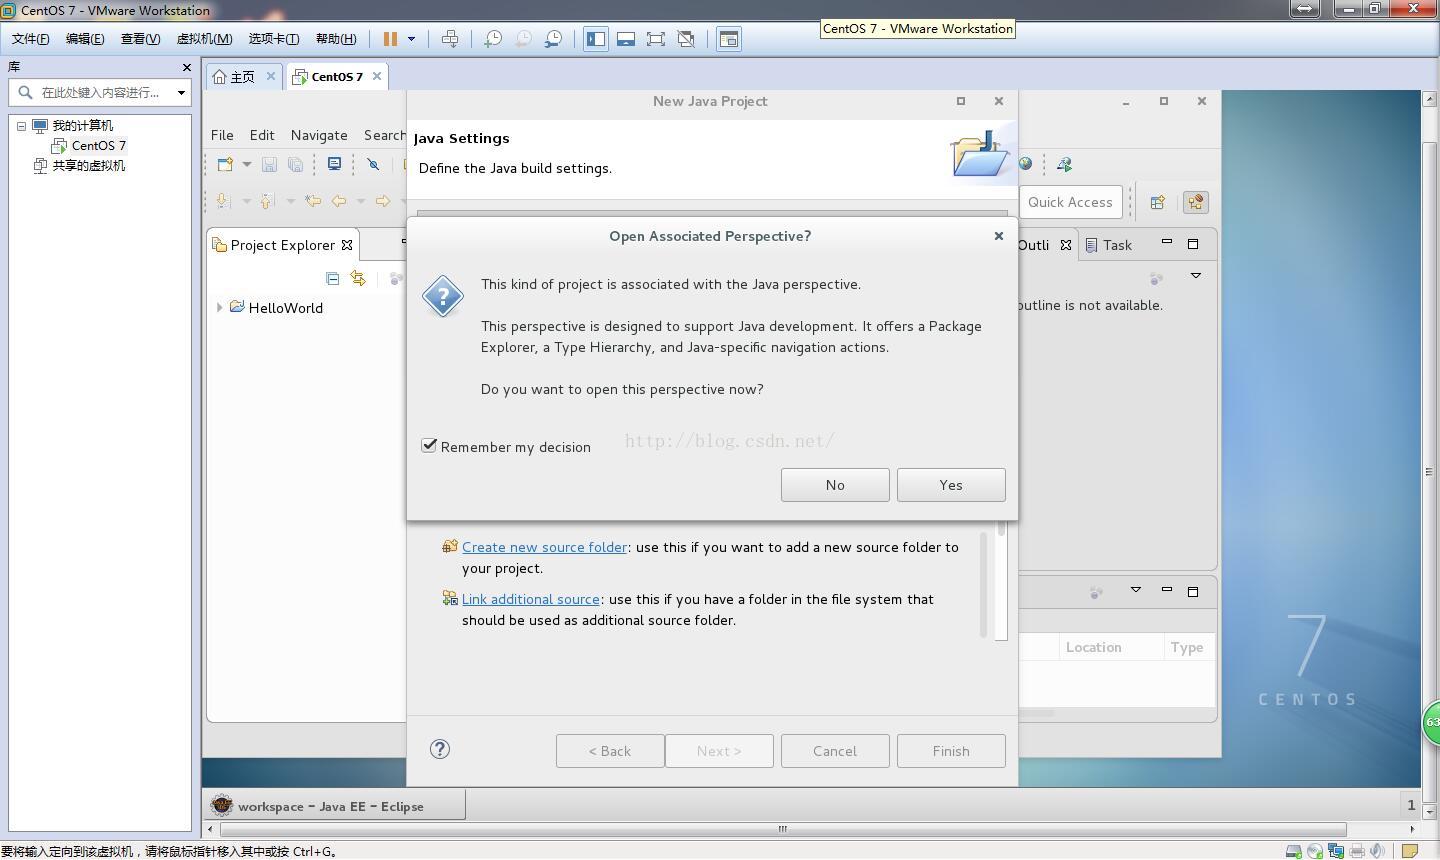Open the VMware 选项卡(T) menu

point(273,39)
